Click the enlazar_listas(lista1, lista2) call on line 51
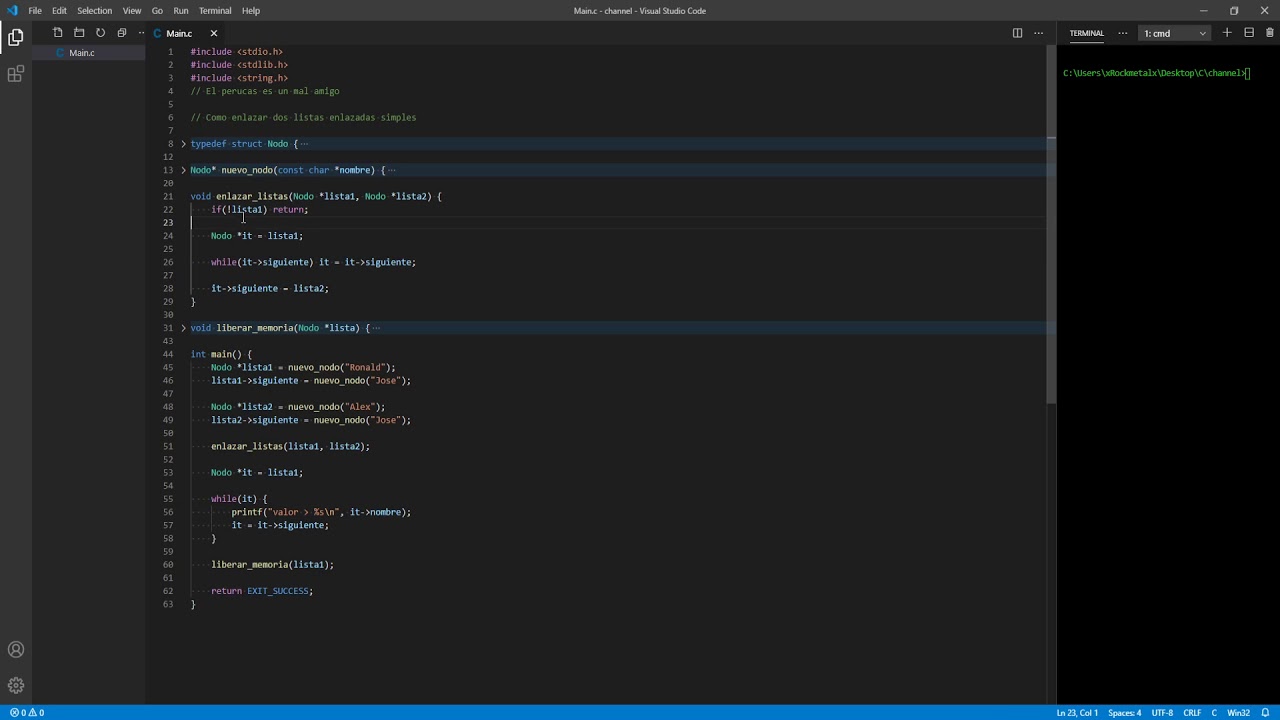 point(290,446)
